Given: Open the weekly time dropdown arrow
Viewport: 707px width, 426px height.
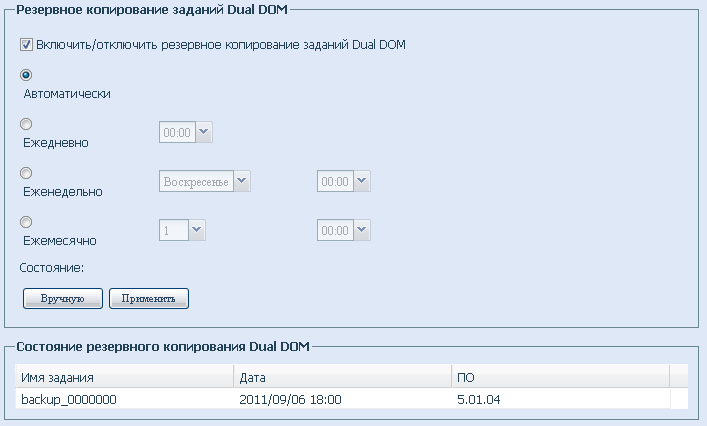Looking at the screenshot, I should point(362,181).
